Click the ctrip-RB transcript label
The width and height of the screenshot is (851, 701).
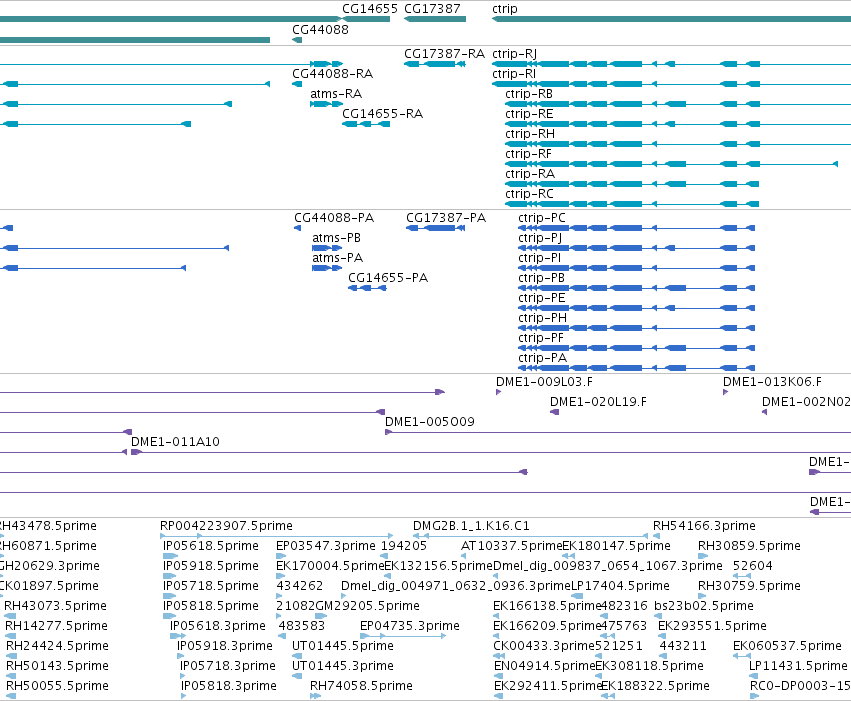(x=529, y=94)
